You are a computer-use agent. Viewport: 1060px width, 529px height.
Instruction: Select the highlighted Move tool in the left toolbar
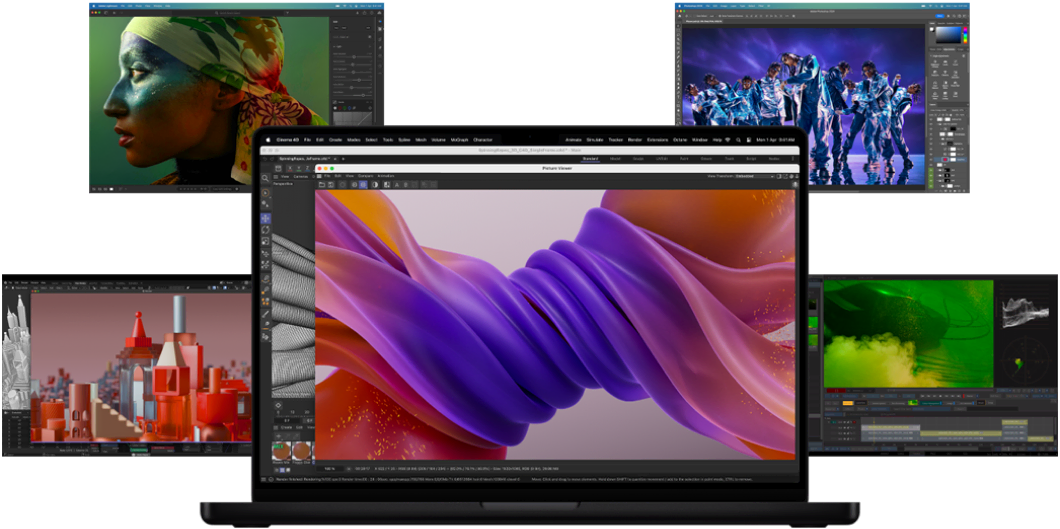(266, 218)
